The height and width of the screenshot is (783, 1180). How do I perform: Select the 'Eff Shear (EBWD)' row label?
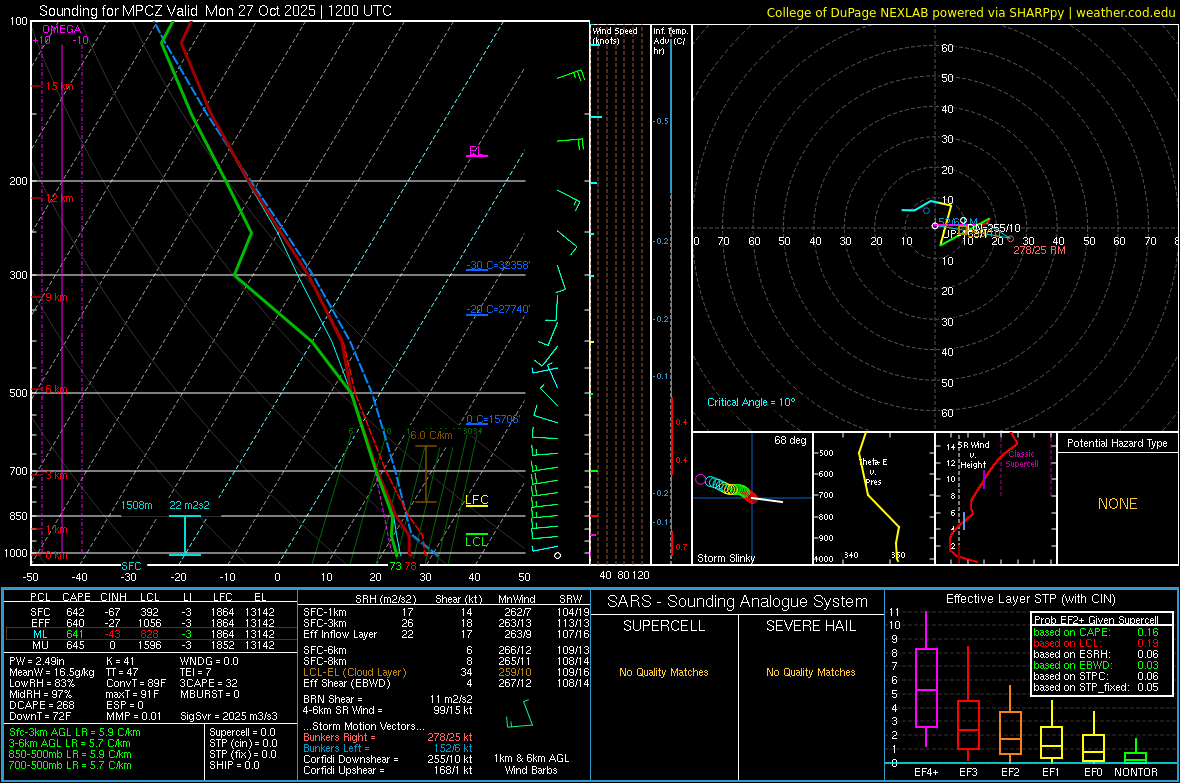[346, 684]
